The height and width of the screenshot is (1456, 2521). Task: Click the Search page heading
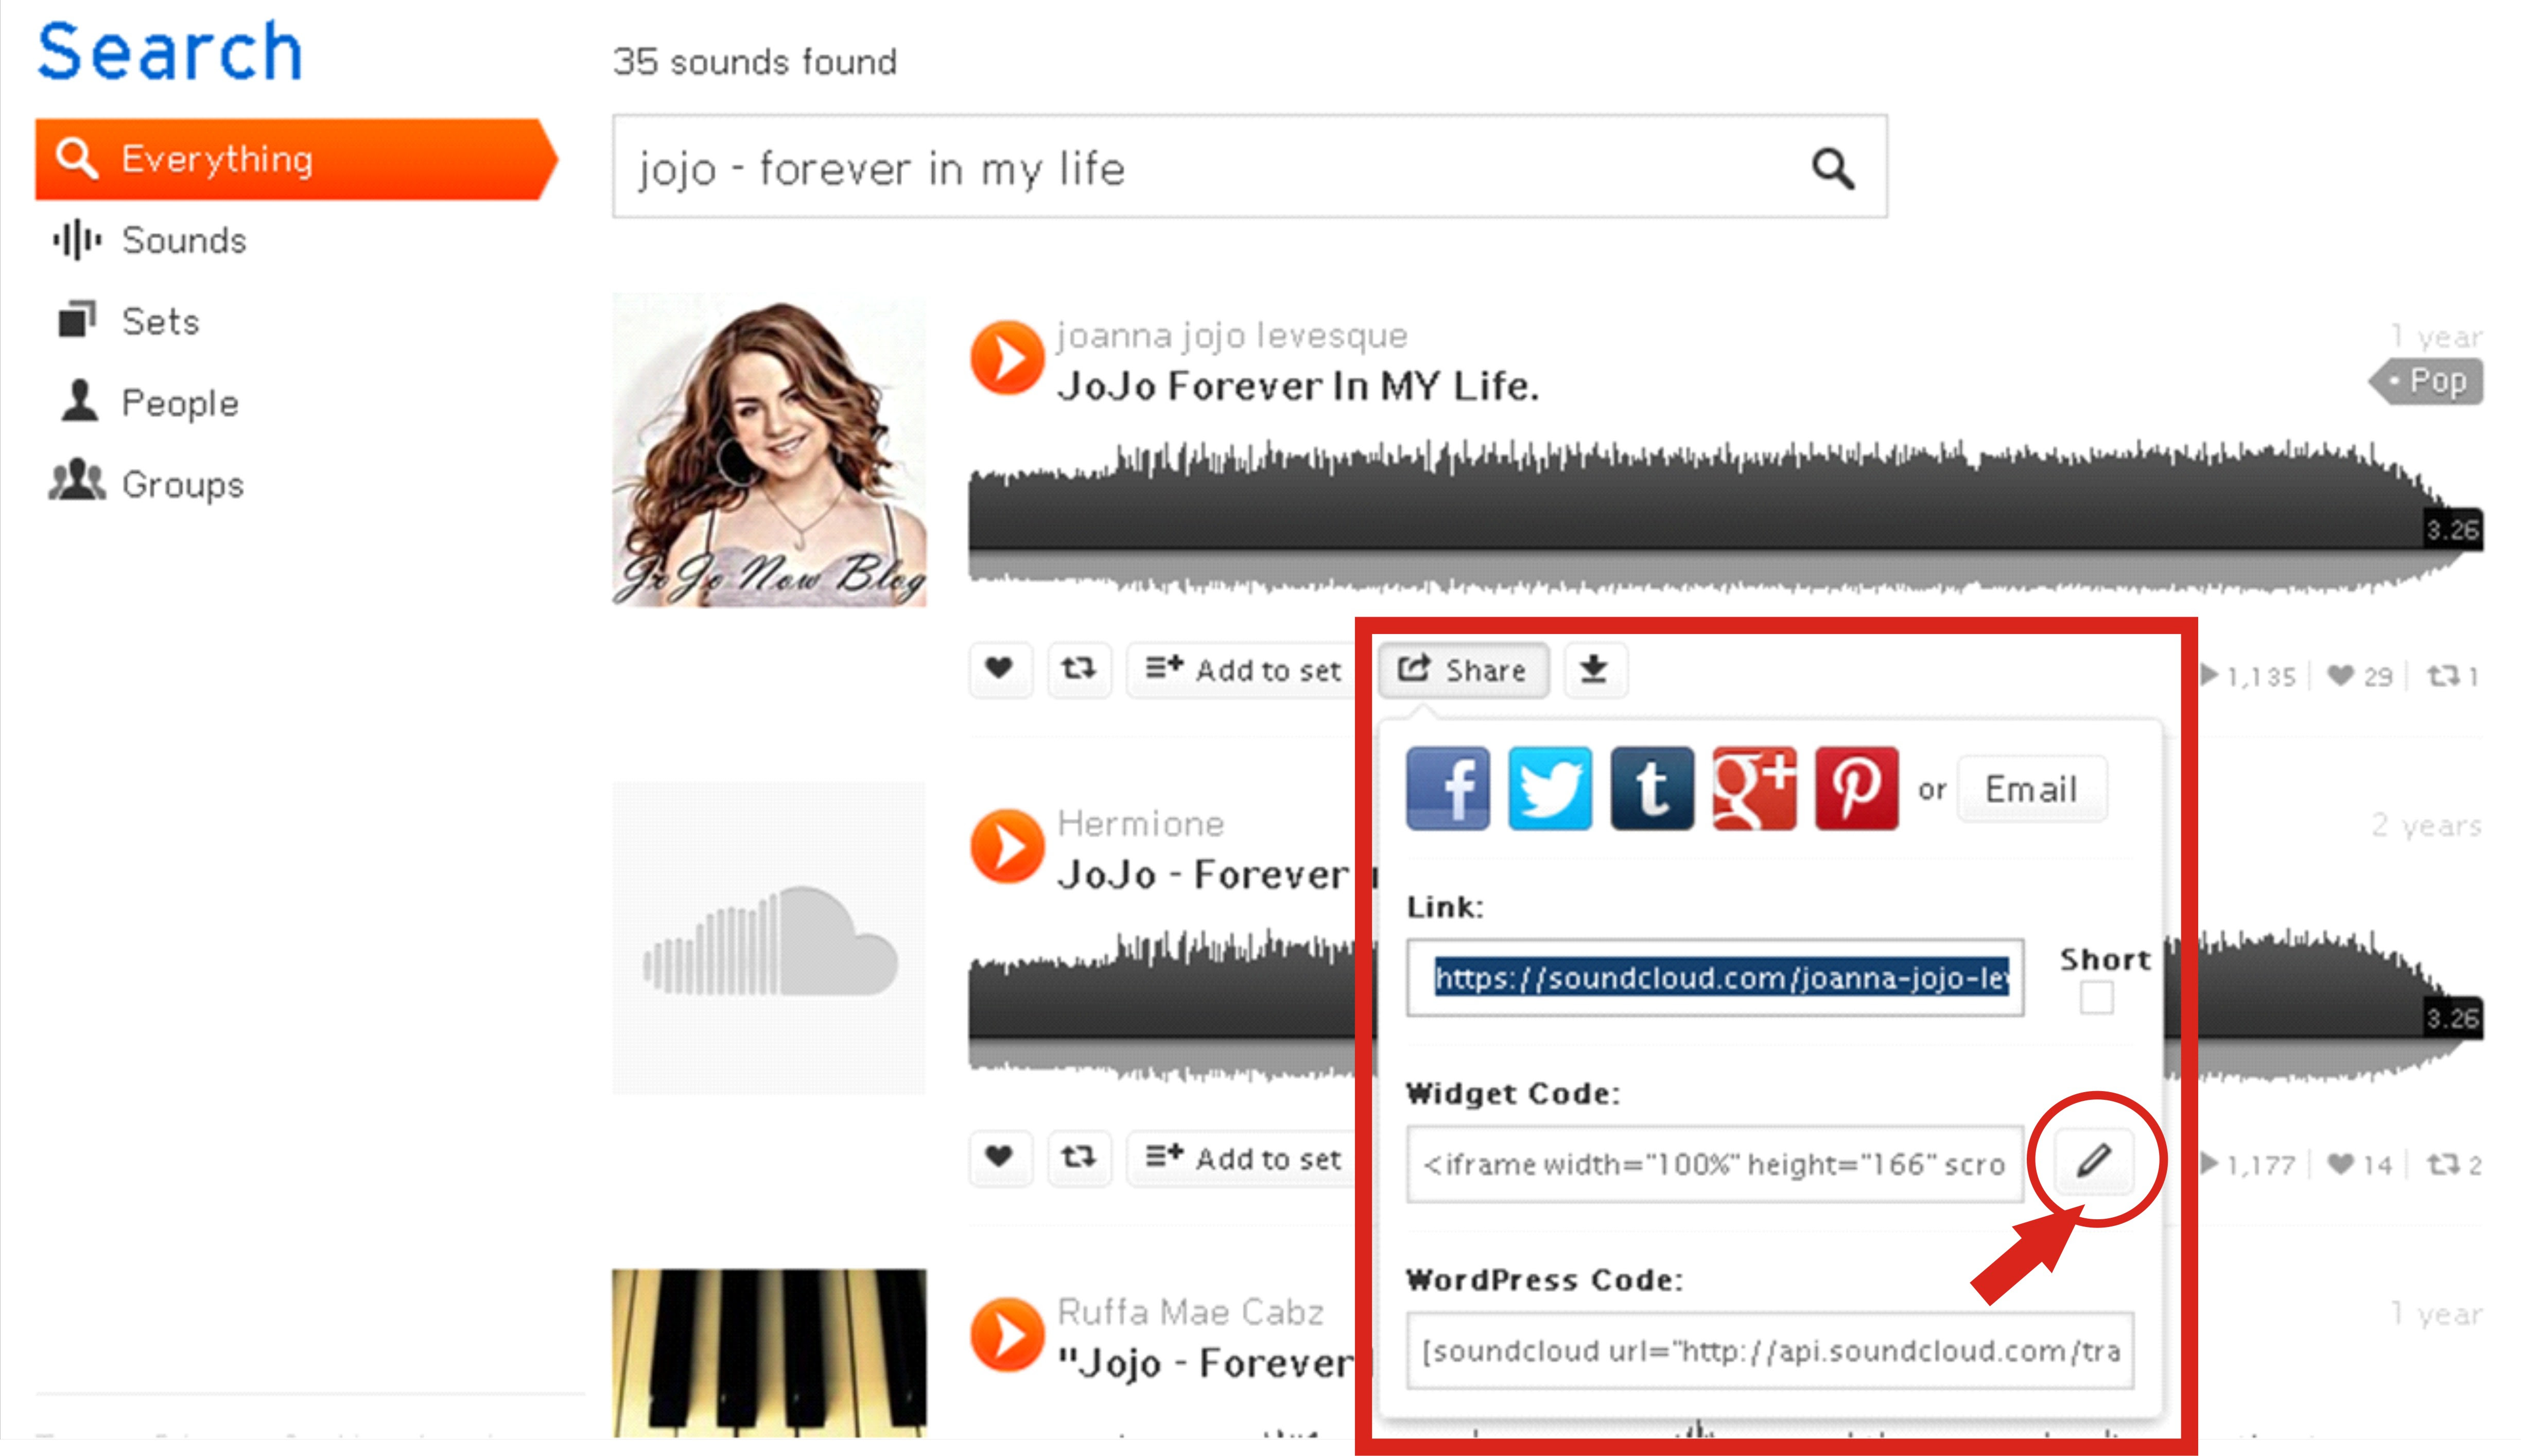click(169, 51)
